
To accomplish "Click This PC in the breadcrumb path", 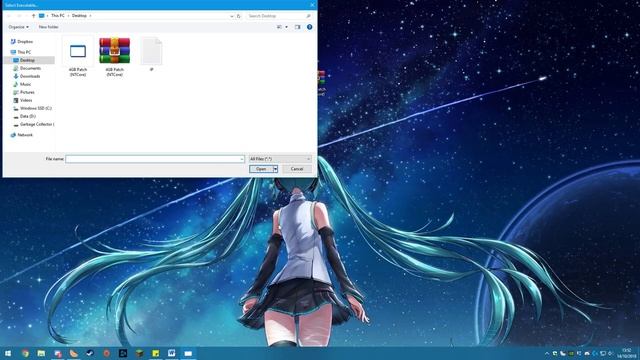I will pos(58,16).
